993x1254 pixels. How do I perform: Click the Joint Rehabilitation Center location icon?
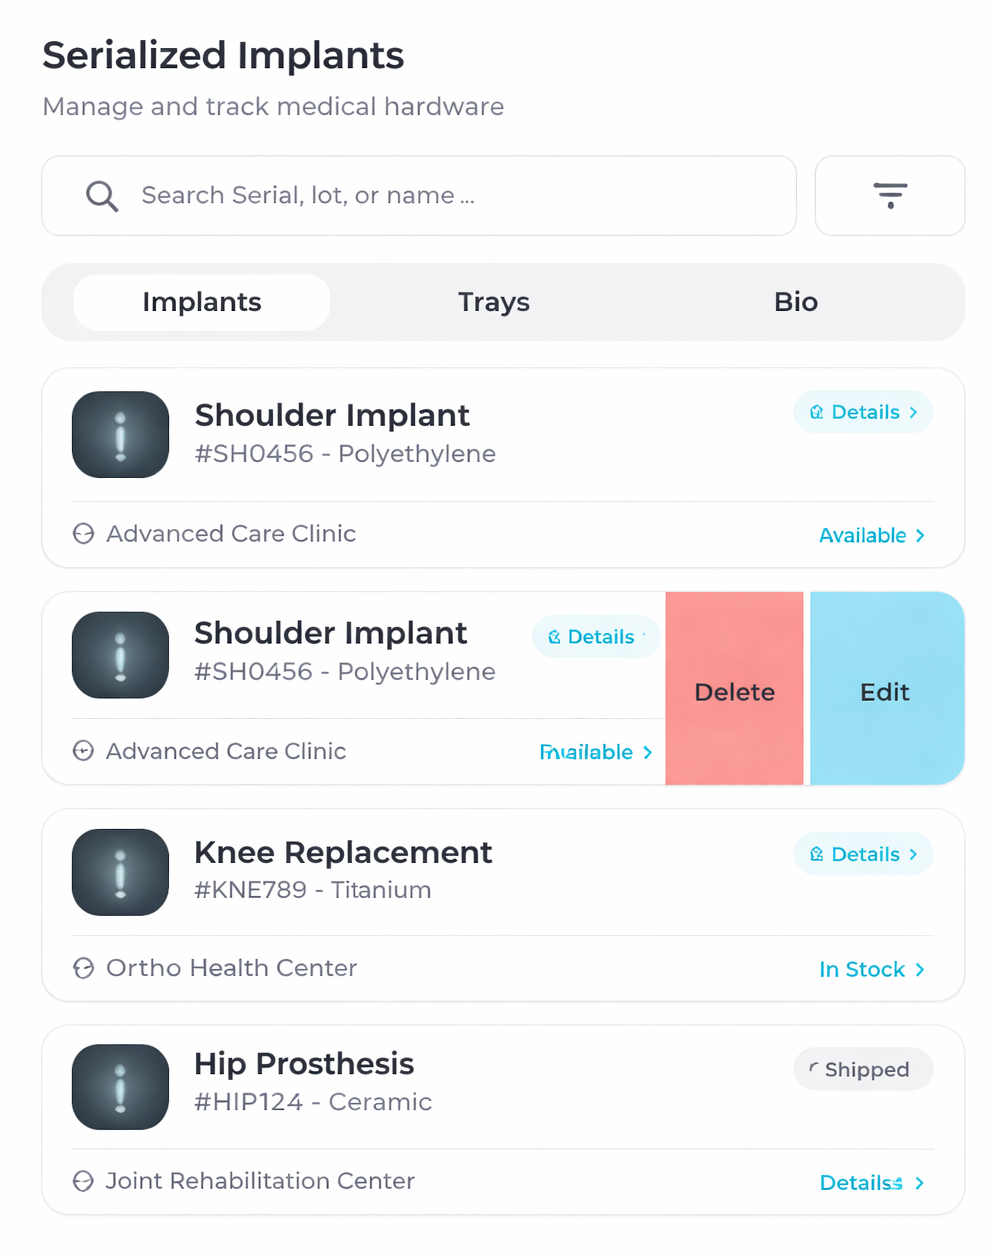coord(84,1181)
